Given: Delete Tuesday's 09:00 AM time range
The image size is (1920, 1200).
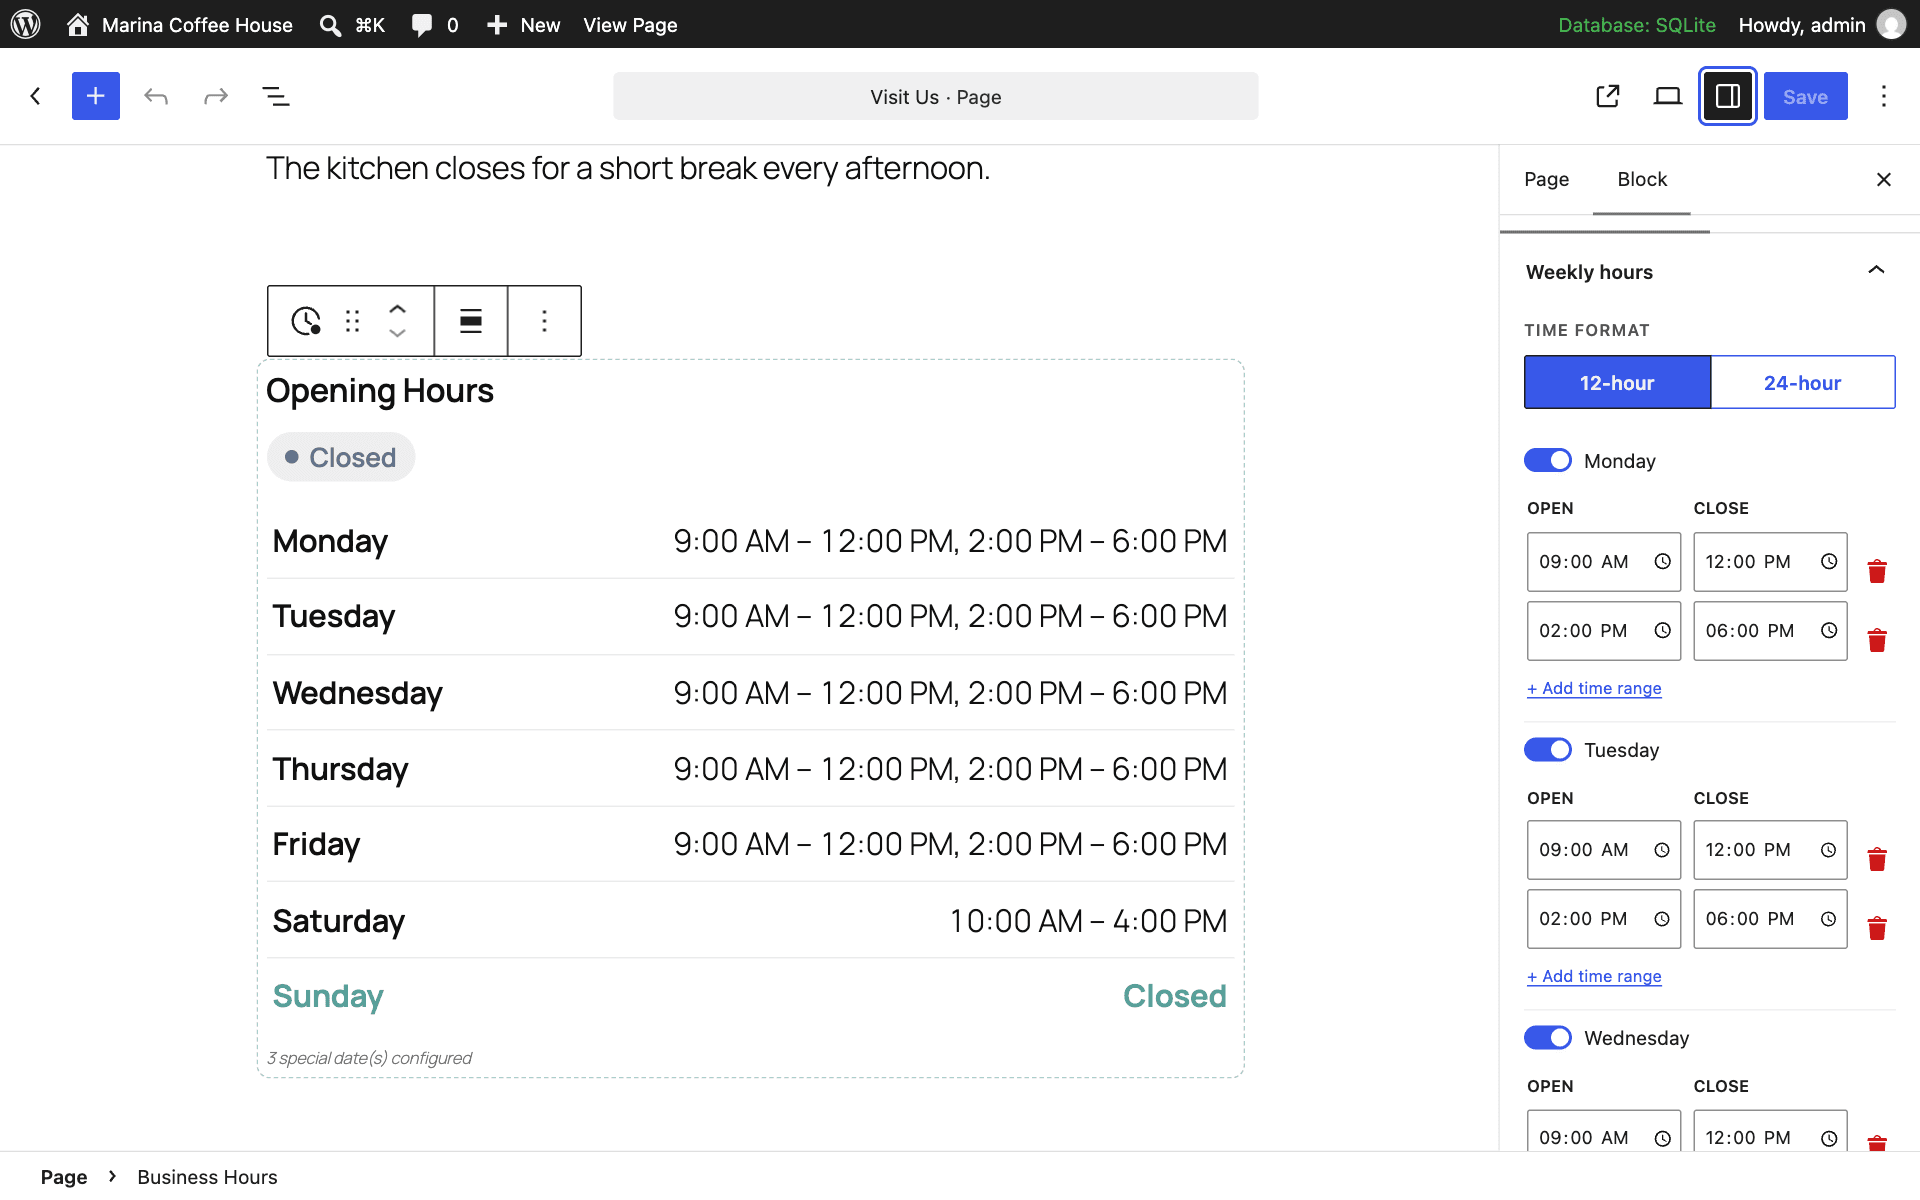Looking at the screenshot, I should click(1877, 859).
